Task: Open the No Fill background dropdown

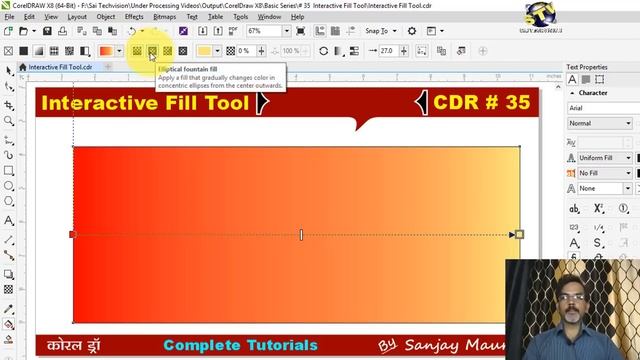Action: click(605, 173)
